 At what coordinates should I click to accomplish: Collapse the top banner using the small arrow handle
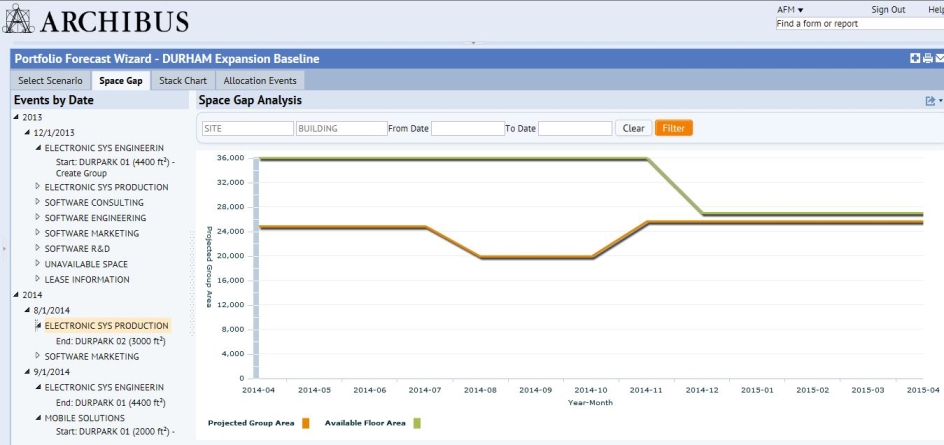click(x=473, y=43)
